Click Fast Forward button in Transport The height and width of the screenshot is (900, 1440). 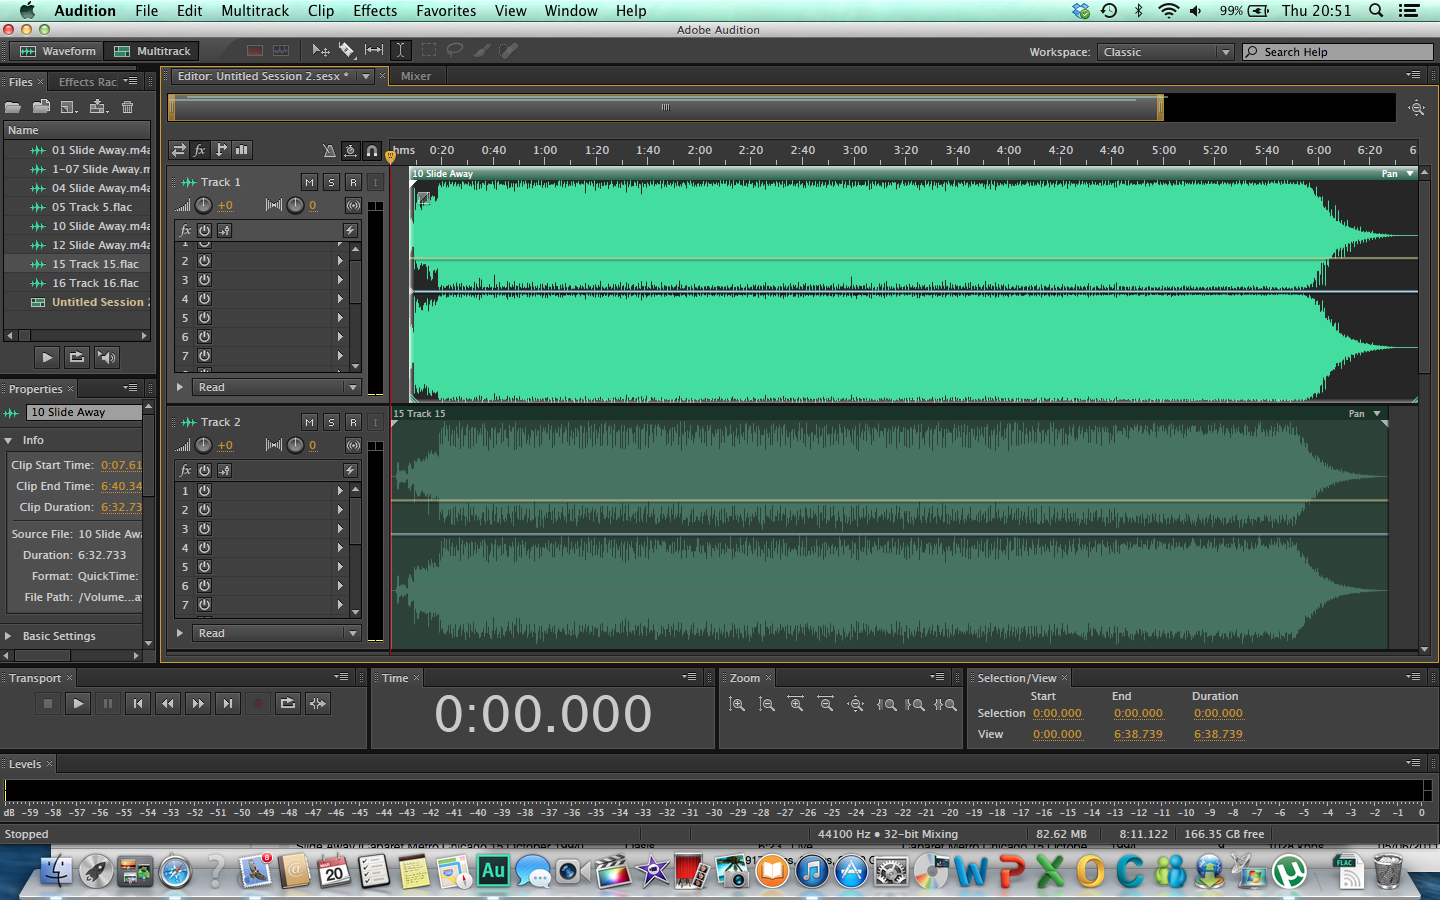(198, 704)
